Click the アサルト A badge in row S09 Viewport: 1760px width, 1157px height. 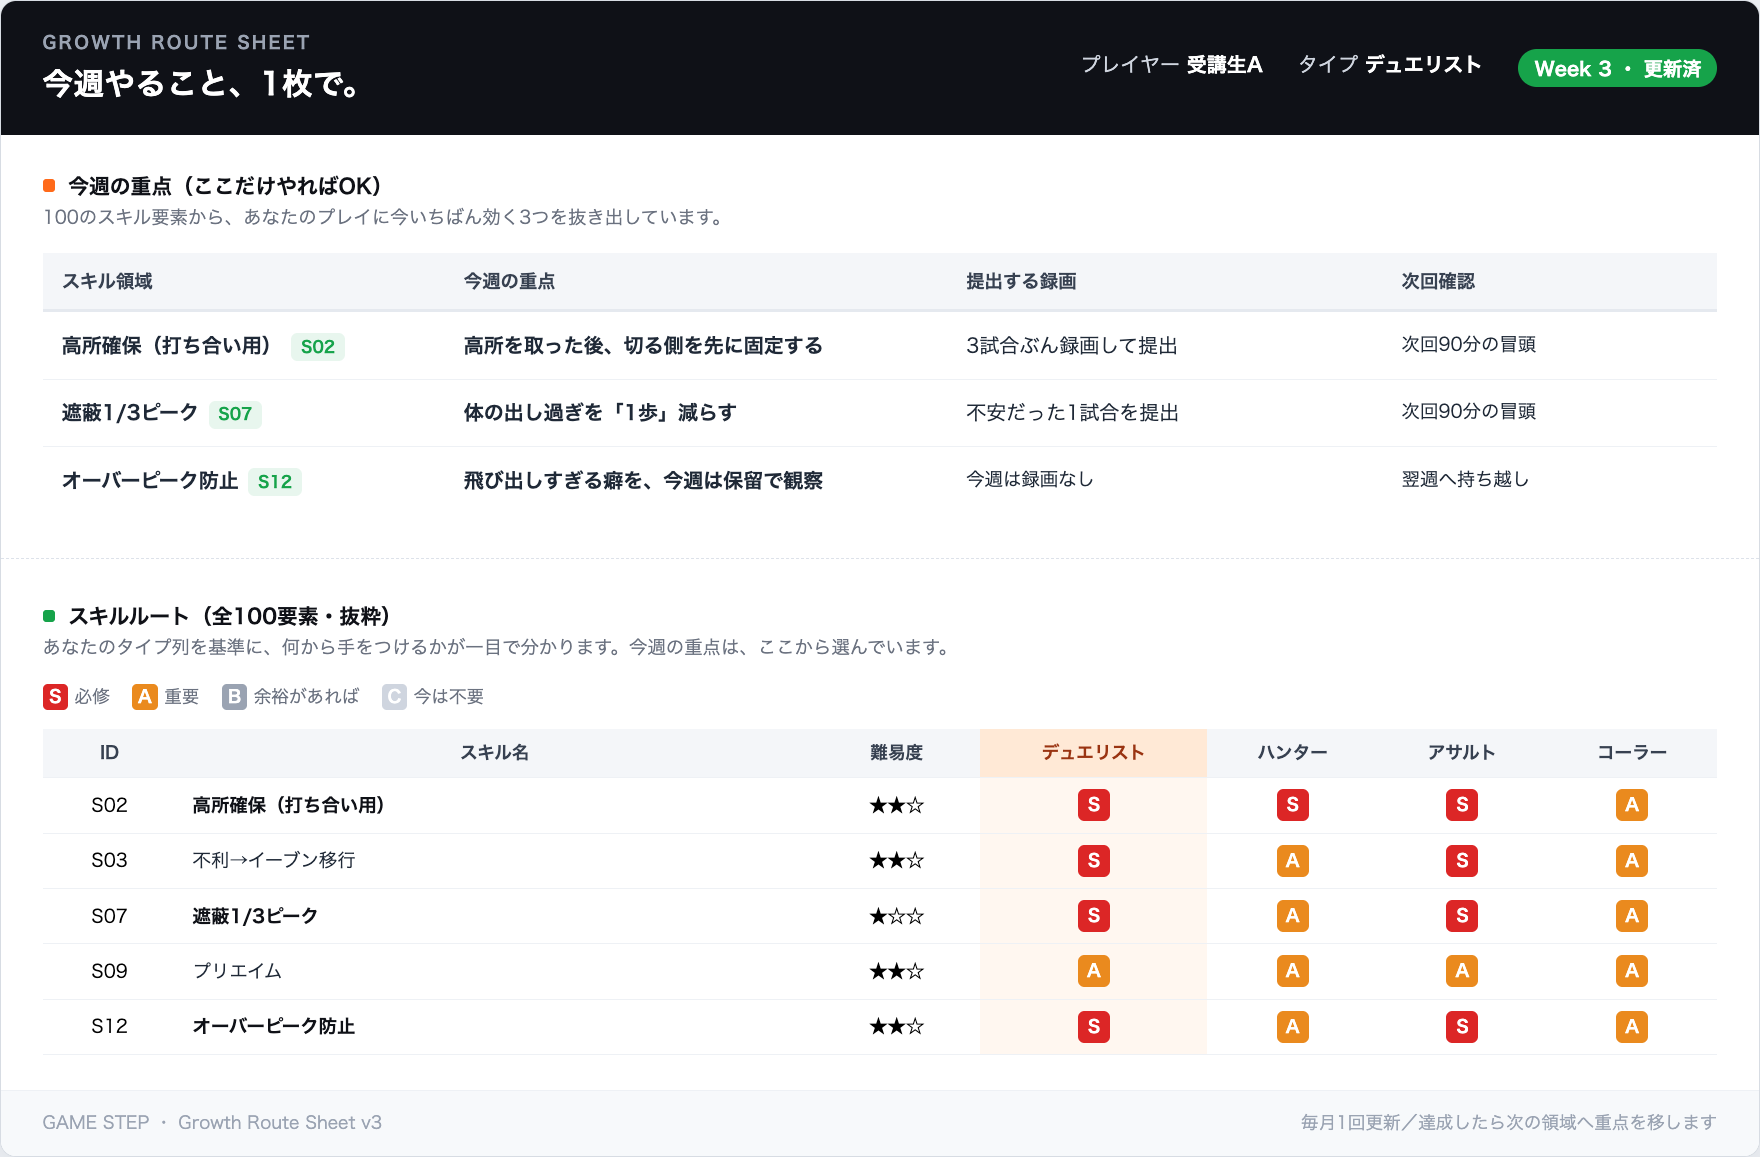coord(1462,971)
